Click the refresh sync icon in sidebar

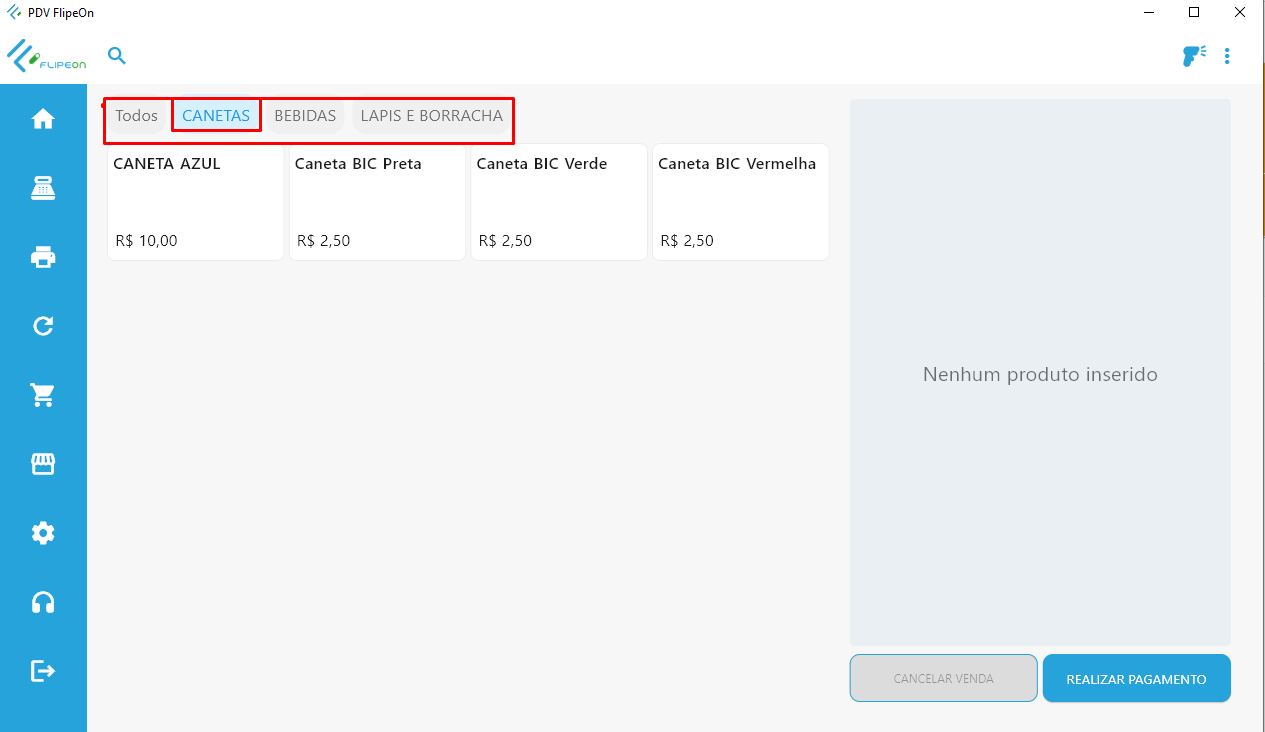[x=43, y=326]
